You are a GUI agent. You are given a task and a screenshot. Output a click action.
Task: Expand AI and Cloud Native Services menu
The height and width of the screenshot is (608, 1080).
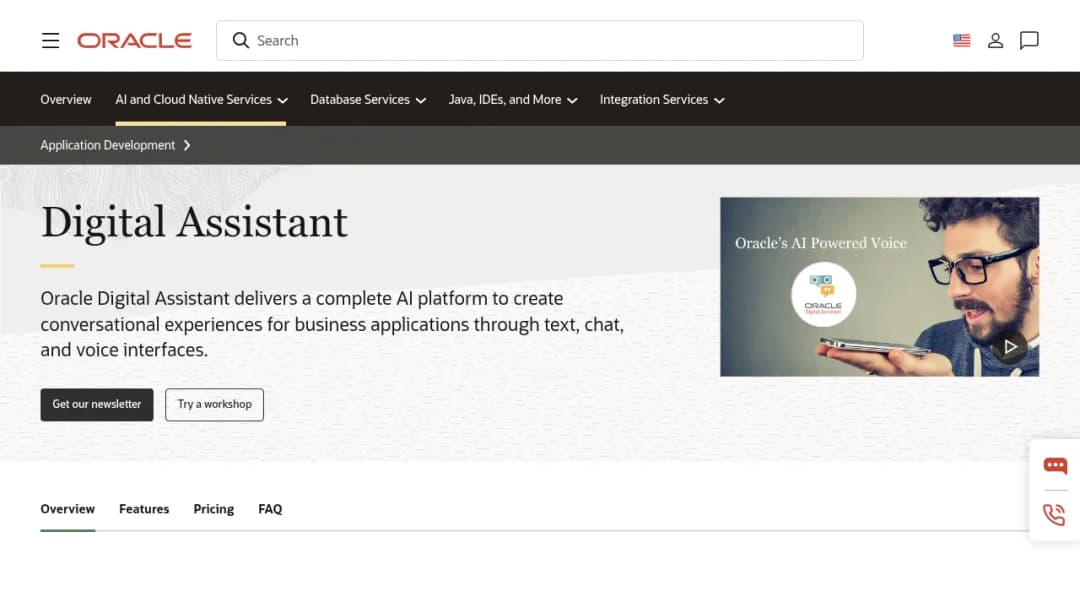coord(201,100)
